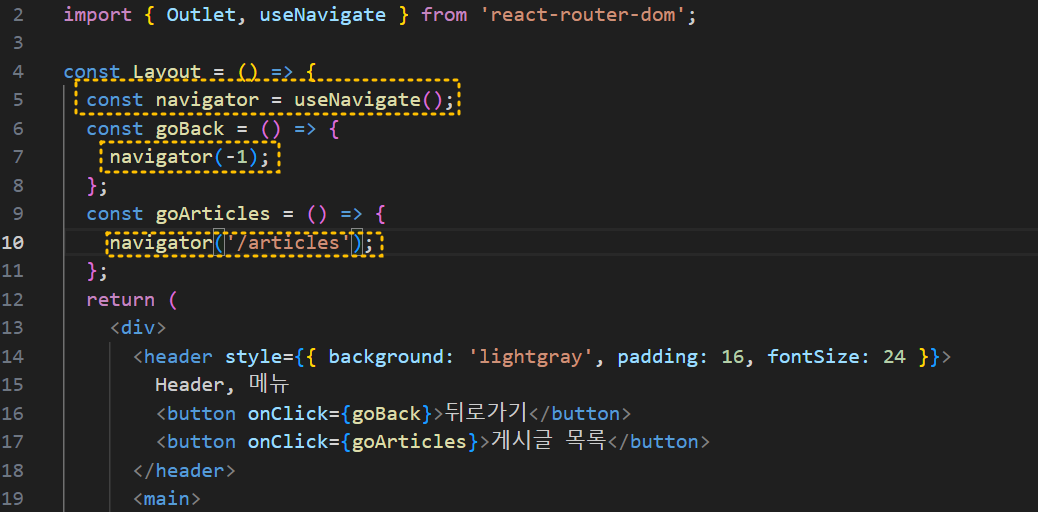Click line number 5 in the gutter
Viewport: 1038px width, 512px height.
point(18,100)
